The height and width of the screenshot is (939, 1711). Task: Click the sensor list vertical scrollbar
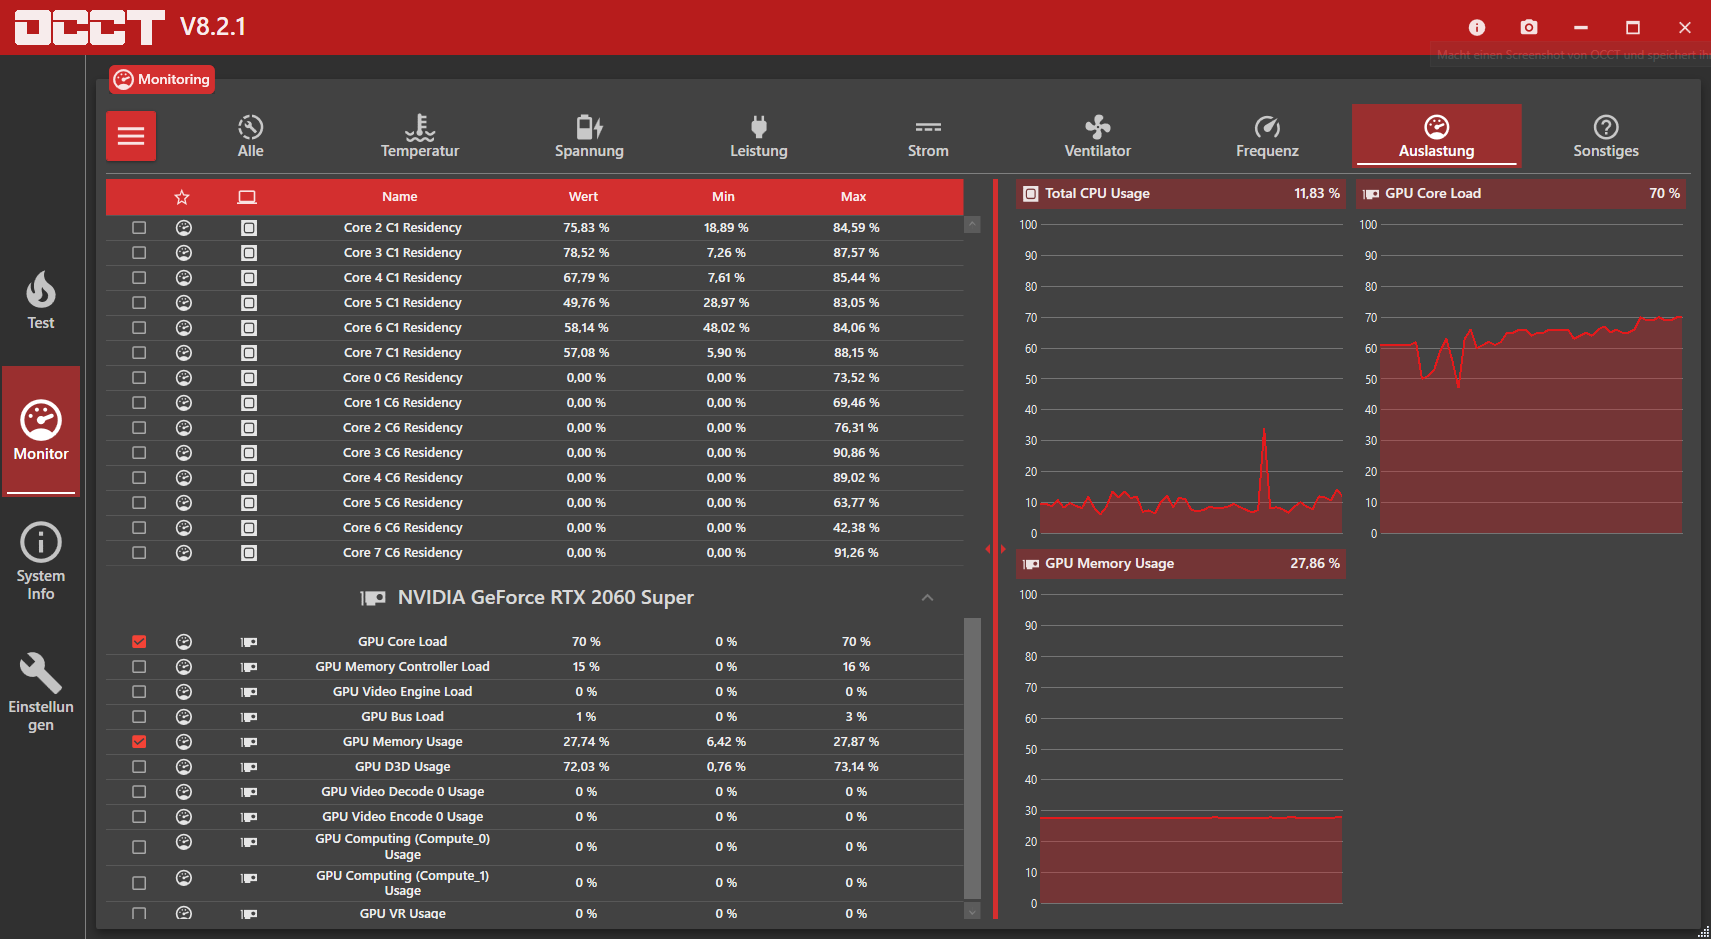[x=972, y=757]
